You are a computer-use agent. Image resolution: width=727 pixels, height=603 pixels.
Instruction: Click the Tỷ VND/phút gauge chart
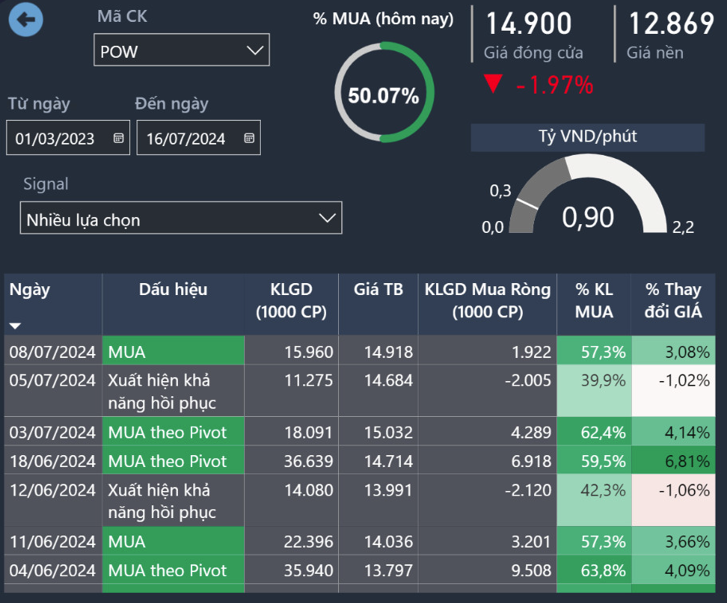(x=588, y=200)
